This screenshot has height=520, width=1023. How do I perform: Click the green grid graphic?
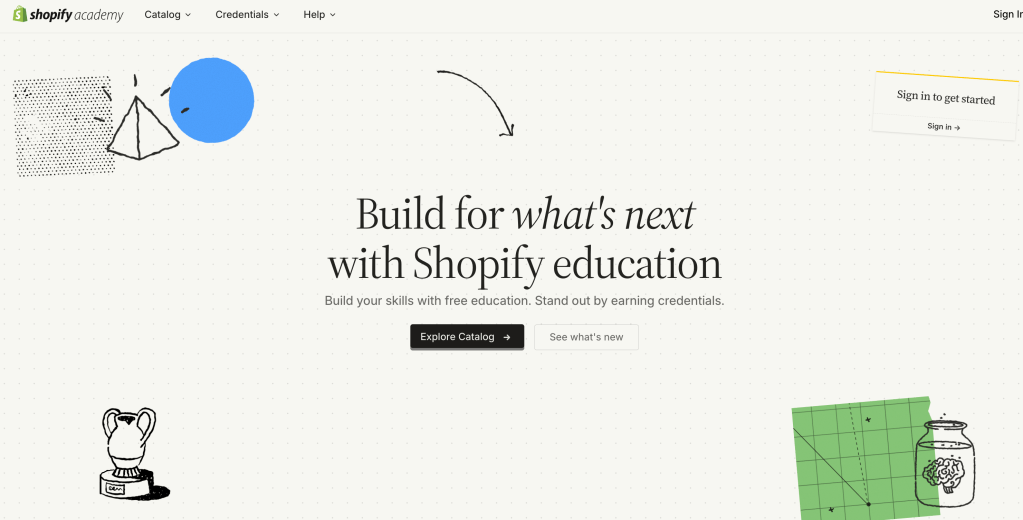(x=850, y=460)
